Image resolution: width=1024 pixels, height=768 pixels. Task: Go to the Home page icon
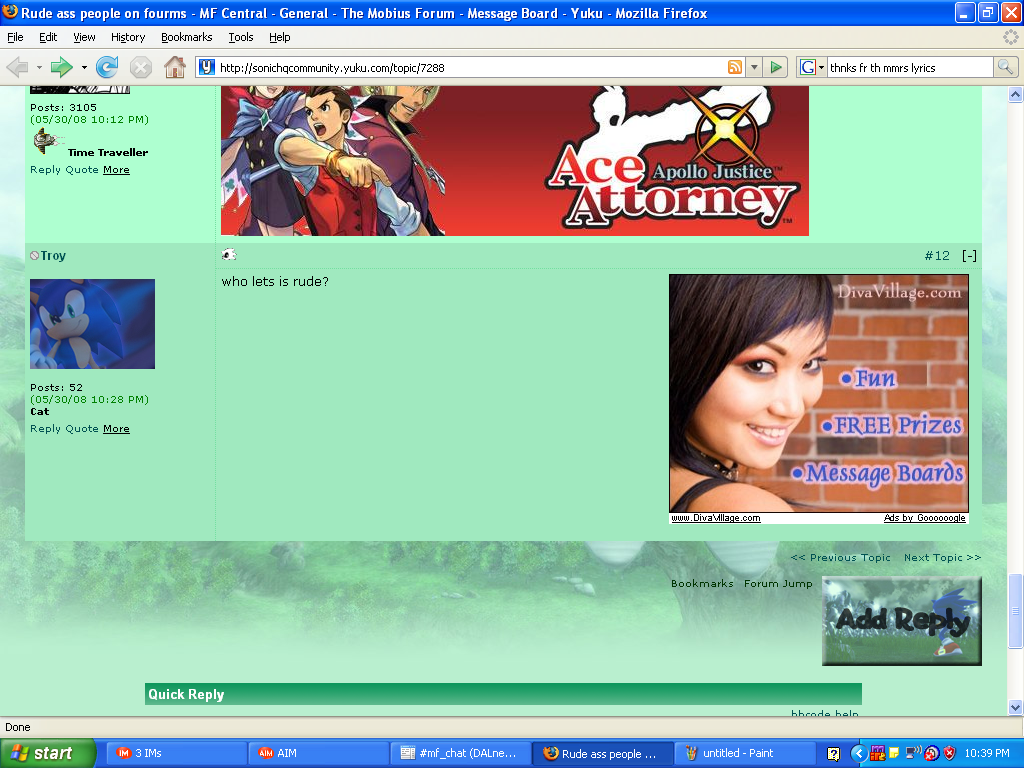tap(174, 67)
